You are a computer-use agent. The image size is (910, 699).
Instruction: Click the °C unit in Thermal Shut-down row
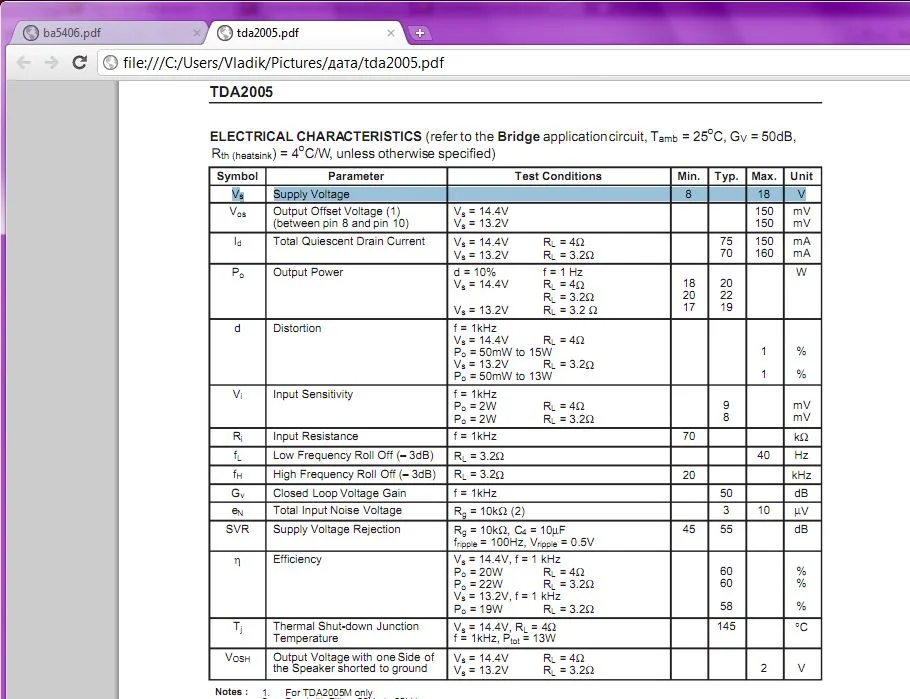(x=801, y=626)
